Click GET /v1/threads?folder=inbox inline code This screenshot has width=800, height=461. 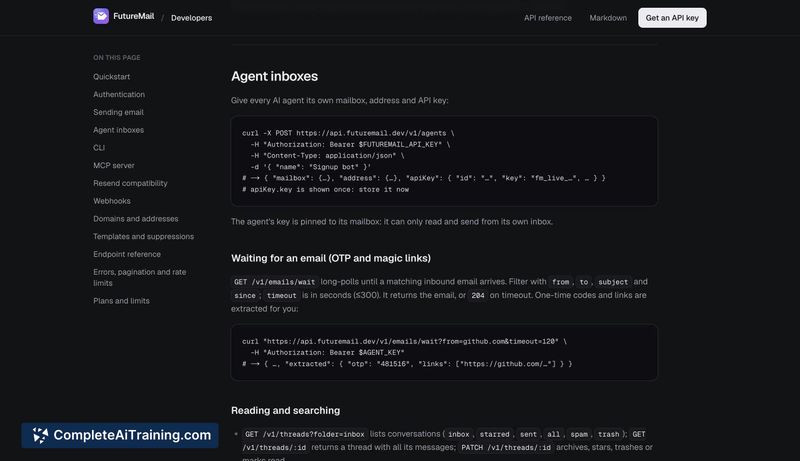[305, 434]
